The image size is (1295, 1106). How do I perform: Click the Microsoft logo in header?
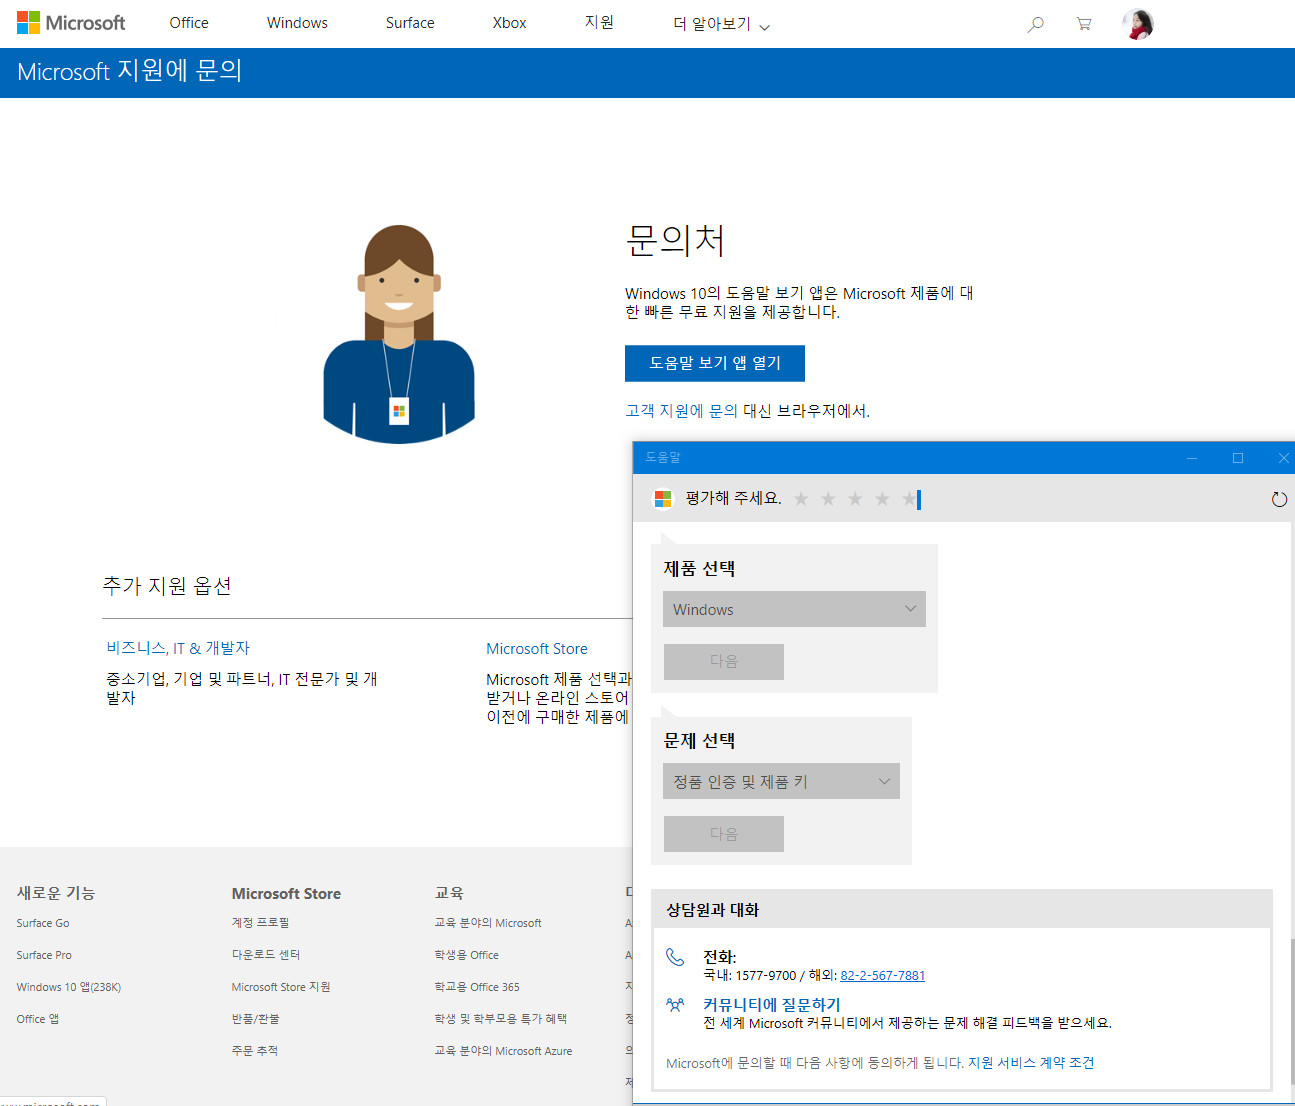pyautogui.click(x=71, y=23)
